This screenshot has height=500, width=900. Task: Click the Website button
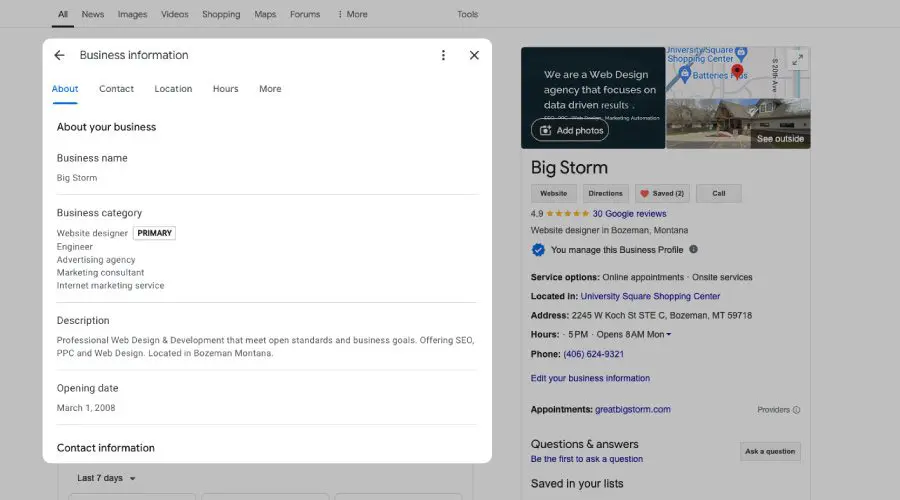[553, 193]
